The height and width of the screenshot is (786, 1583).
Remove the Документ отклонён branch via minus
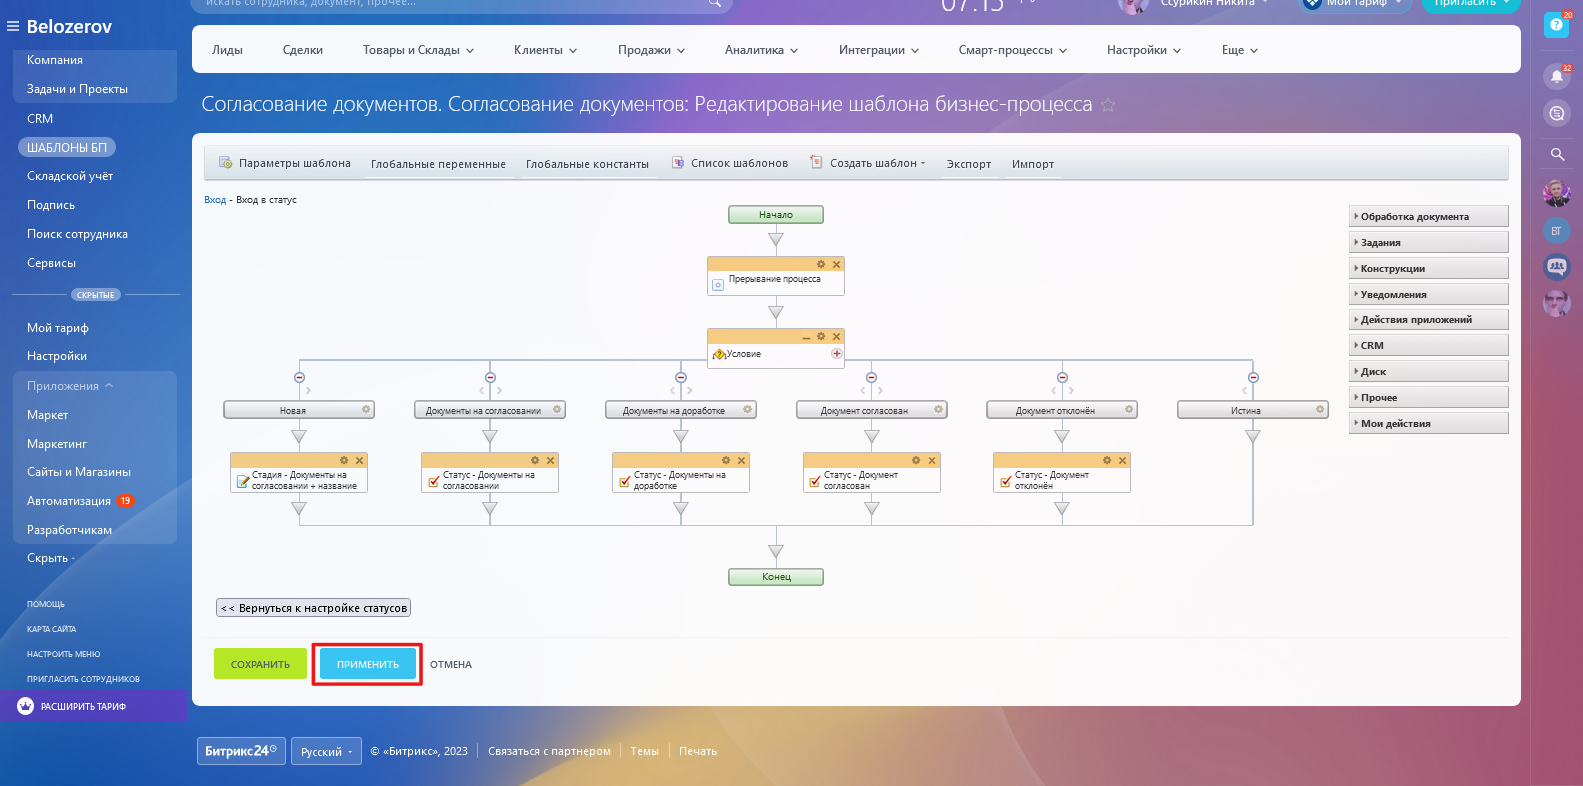pos(1062,377)
